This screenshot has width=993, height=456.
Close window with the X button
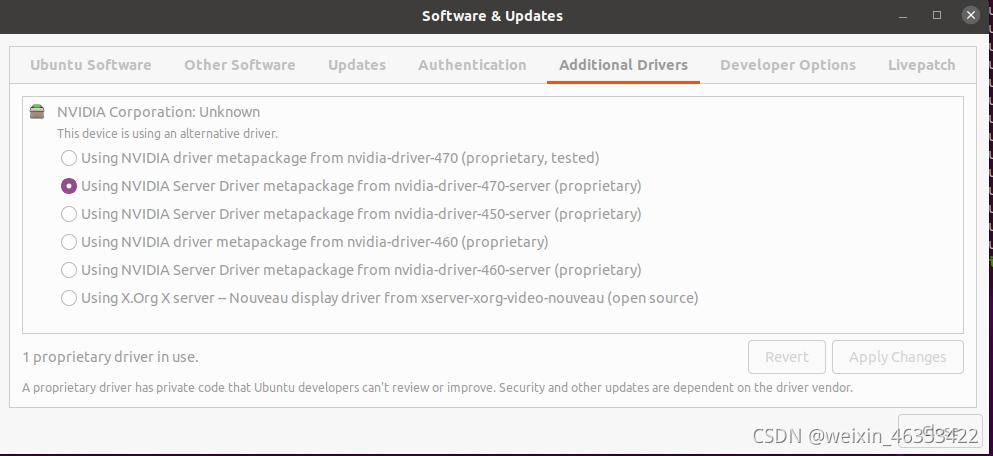(971, 15)
